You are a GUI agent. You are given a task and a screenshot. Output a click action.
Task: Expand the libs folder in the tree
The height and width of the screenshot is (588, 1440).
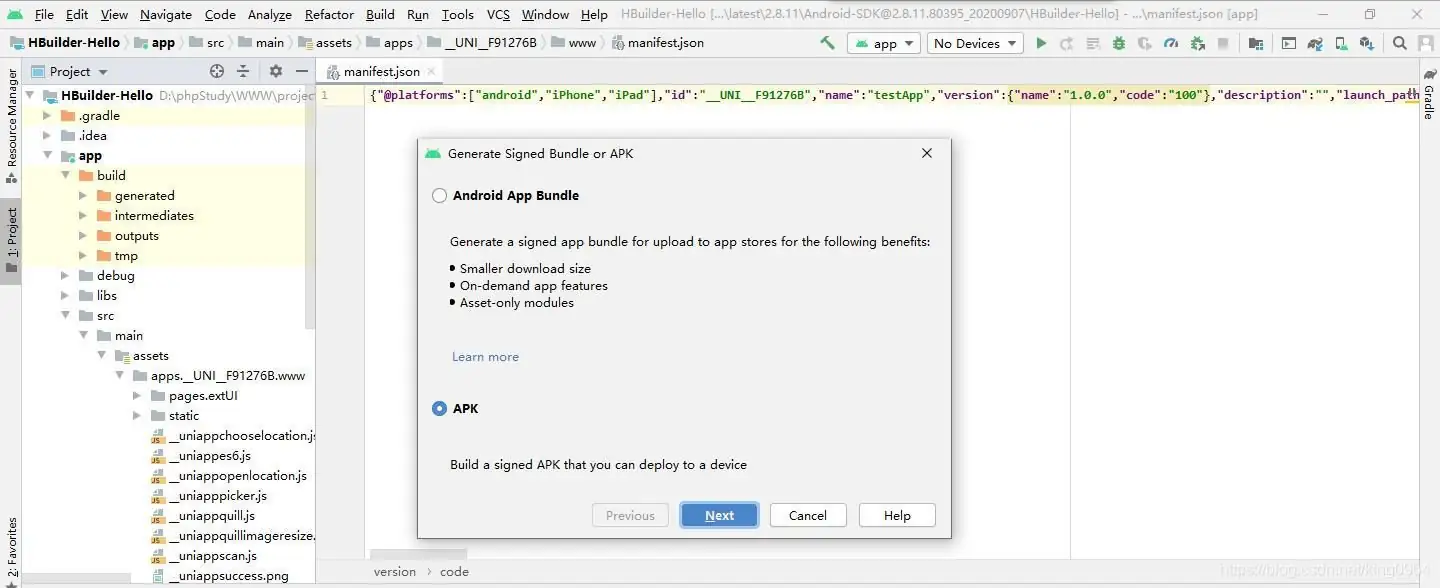pyautogui.click(x=64, y=295)
